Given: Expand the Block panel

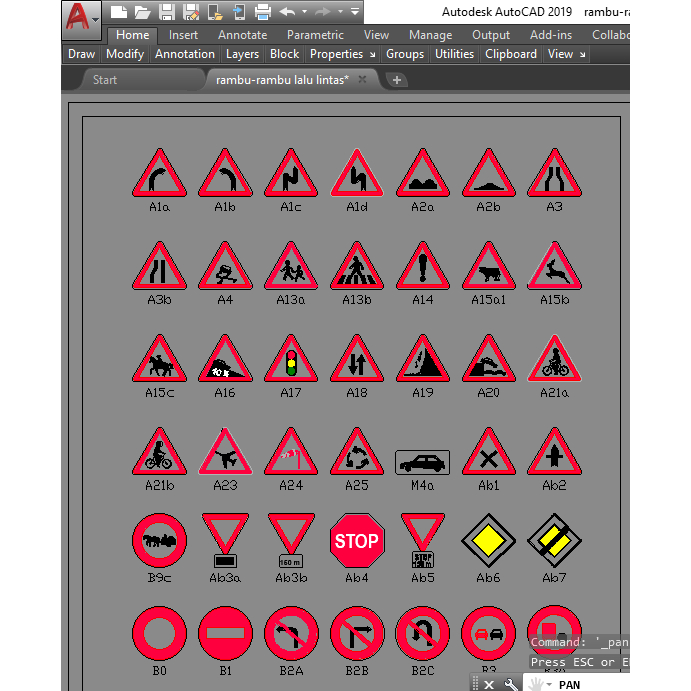Looking at the screenshot, I should [x=285, y=54].
